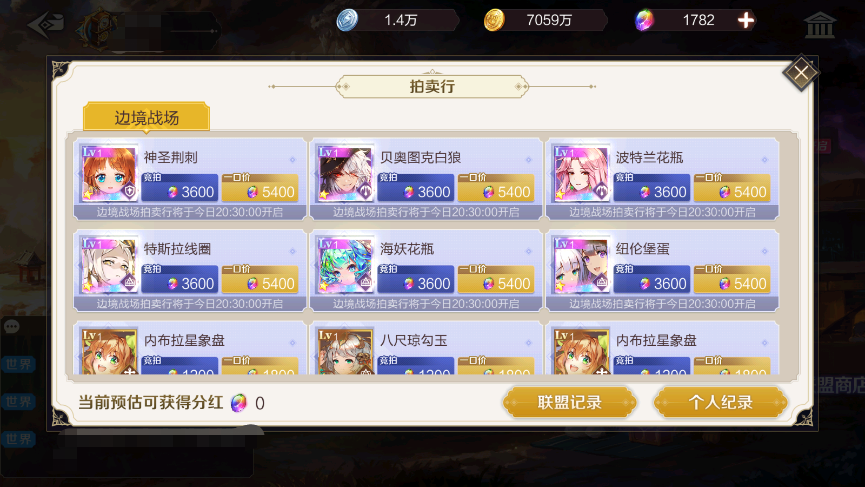
Task: Open 个人纪录 personal records
Action: [x=720, y=402]
